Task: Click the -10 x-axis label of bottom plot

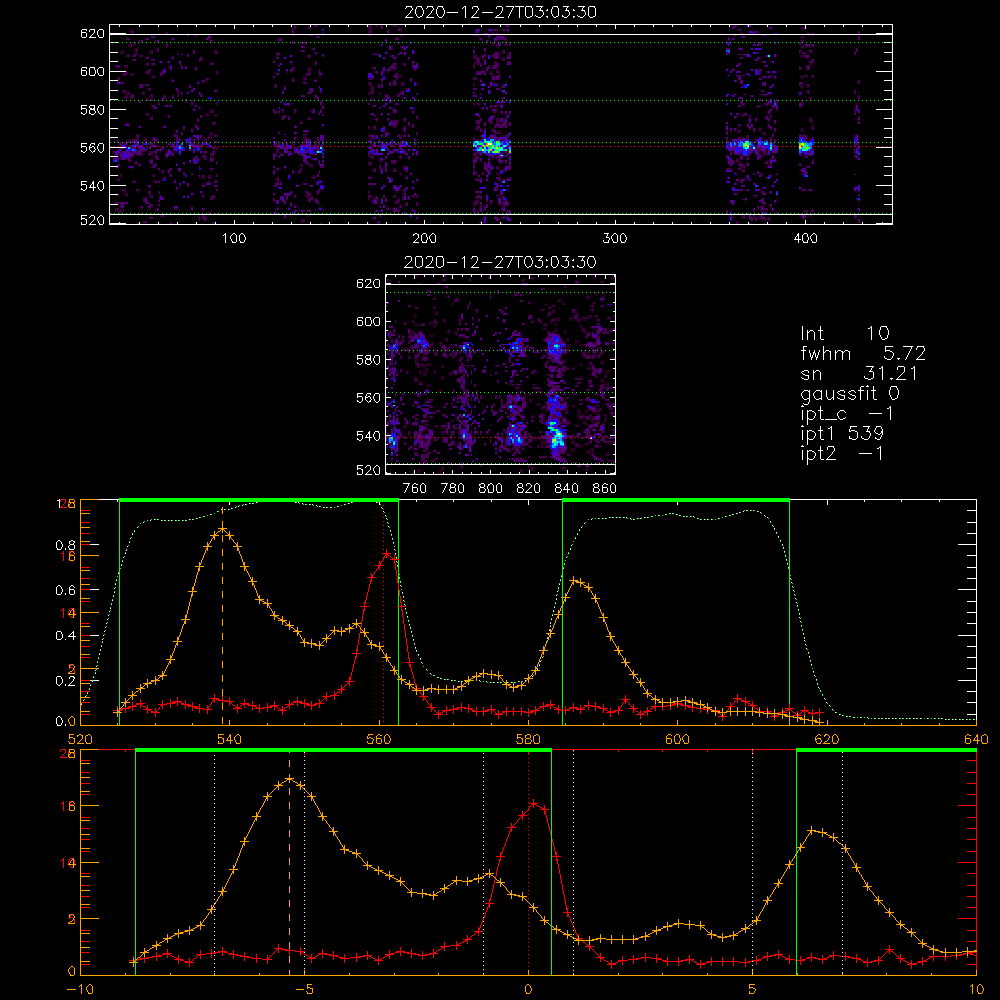Action: click(x=80, y=990)
